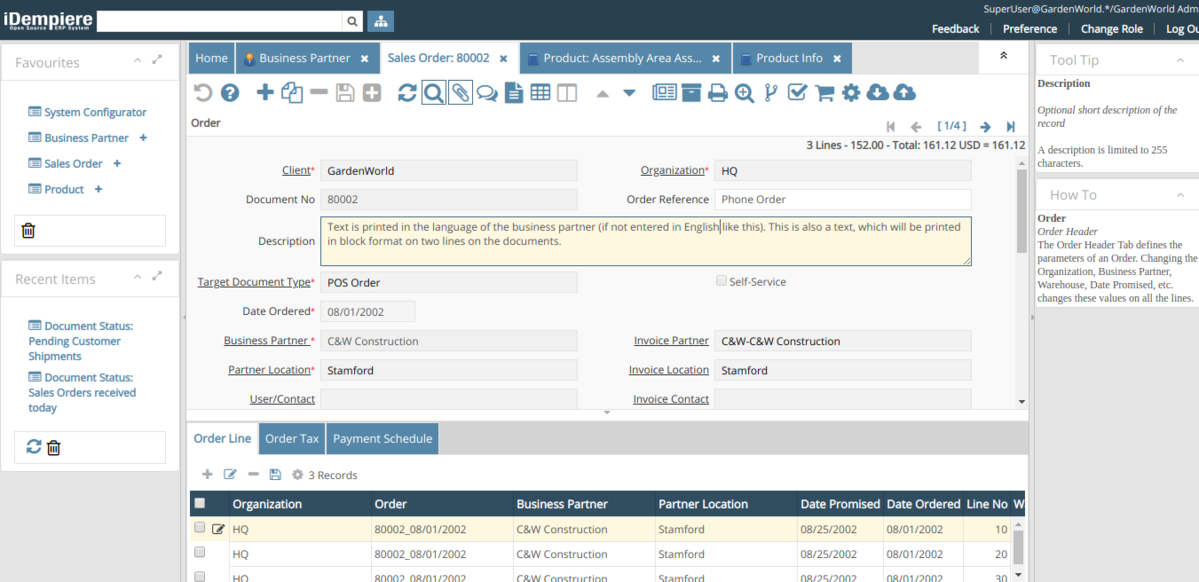The height and width of the screenshot is (582, 1199).
Task: Enable the Self-Service checkbox
Action: pyautogui.click(x=721, y=281)
